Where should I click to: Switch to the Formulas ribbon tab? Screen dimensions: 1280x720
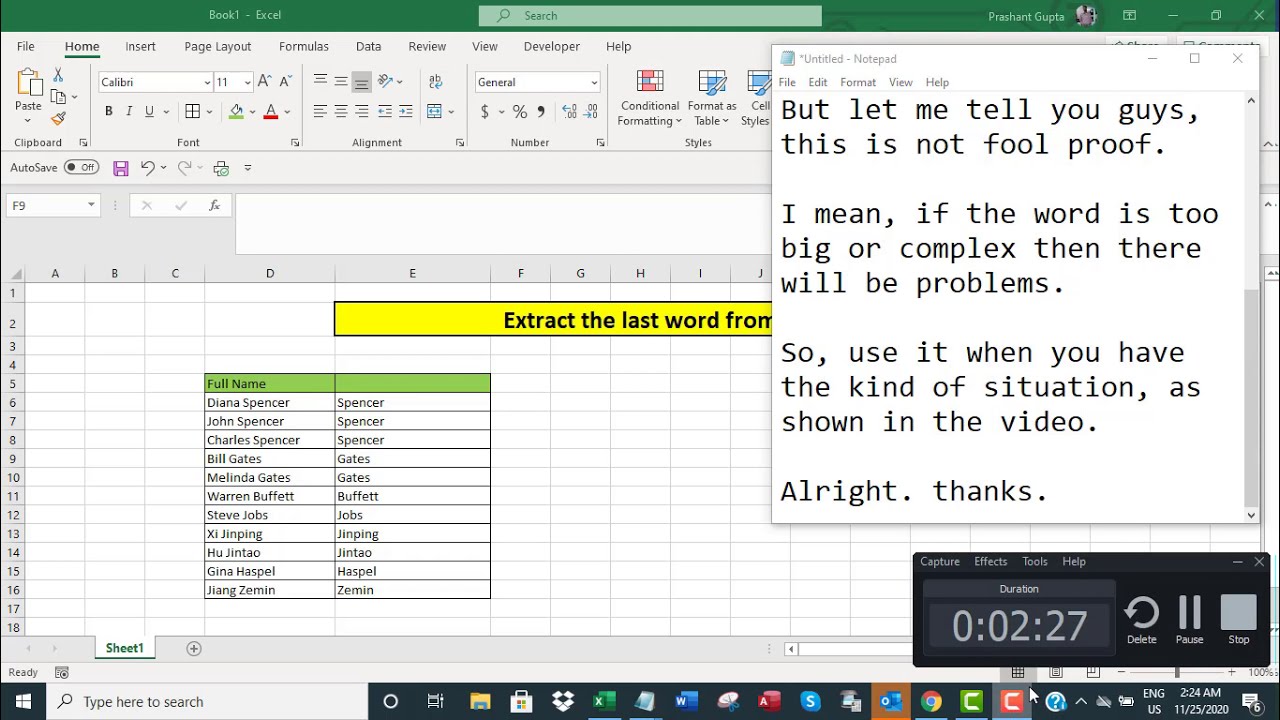(x=304, y=46)
